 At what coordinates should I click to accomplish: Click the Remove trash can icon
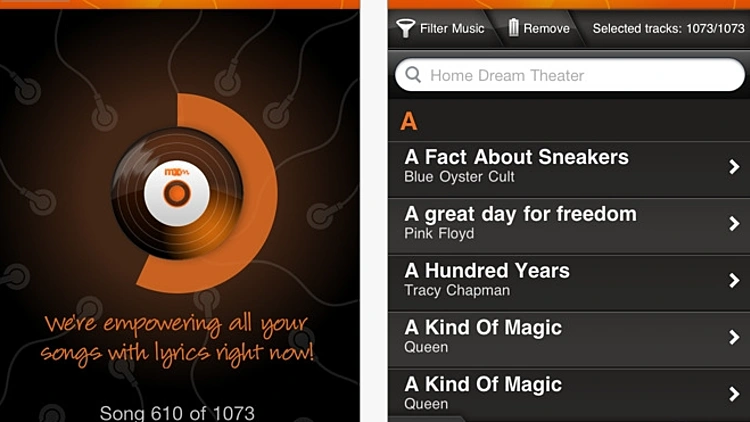pyautogui.click(x=513, y=28)
